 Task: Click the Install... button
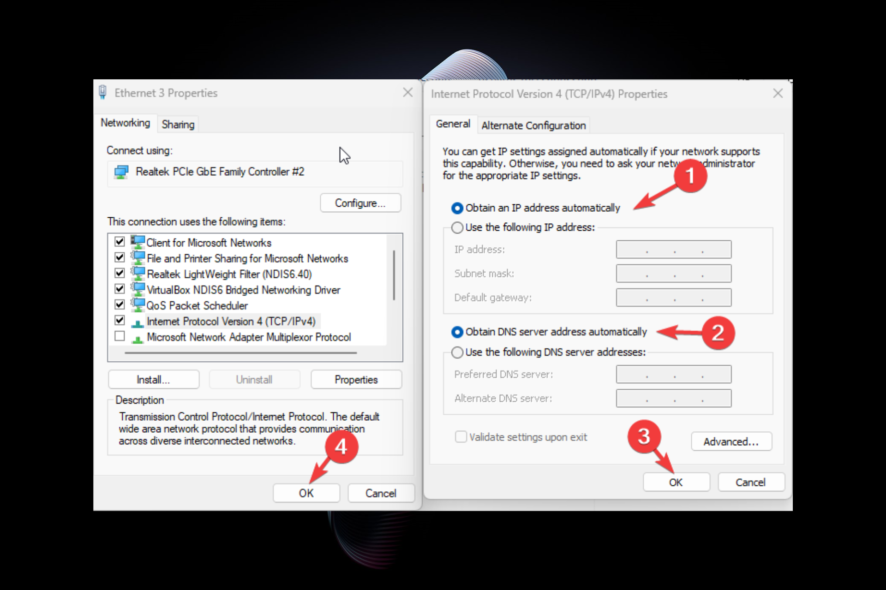click(153, 380)
